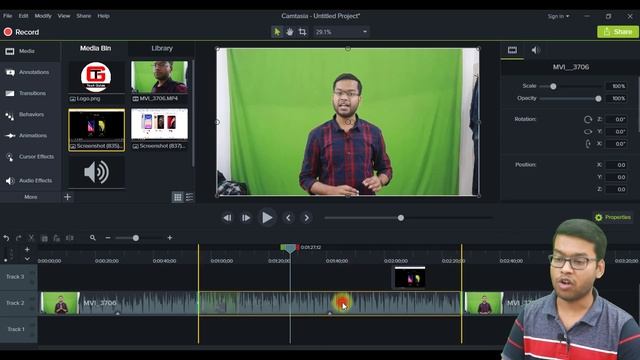The image size is (640, 360).
Task: Click the green Share button
Action: pos(618,32)
